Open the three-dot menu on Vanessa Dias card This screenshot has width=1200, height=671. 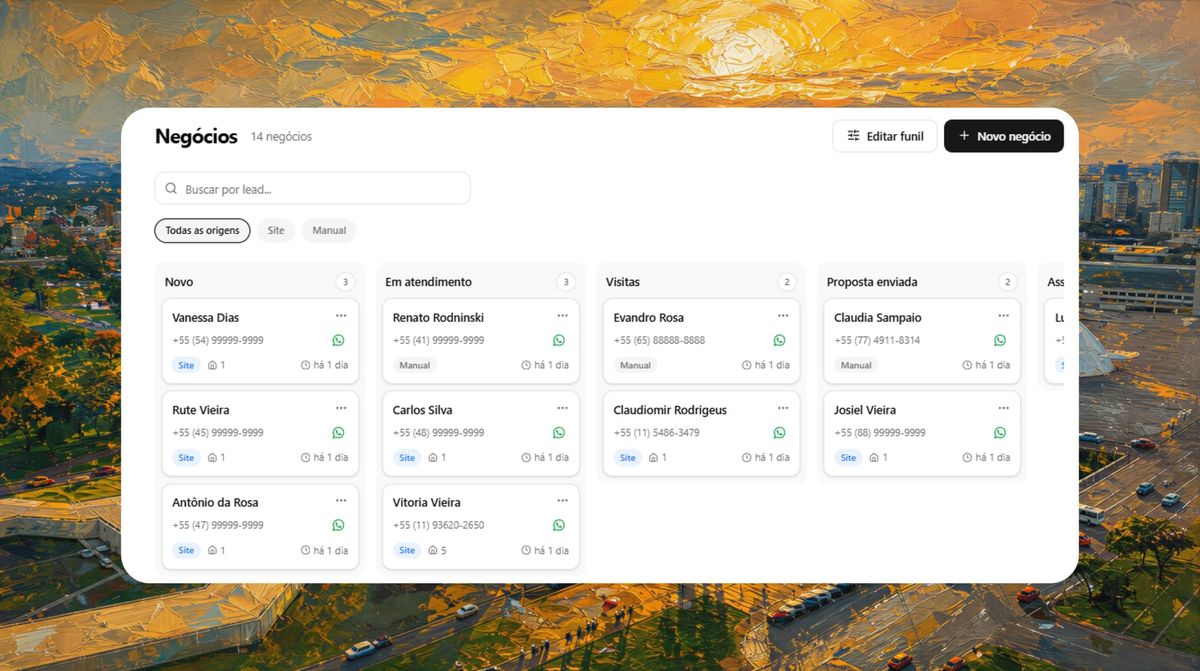click(341, 316)
